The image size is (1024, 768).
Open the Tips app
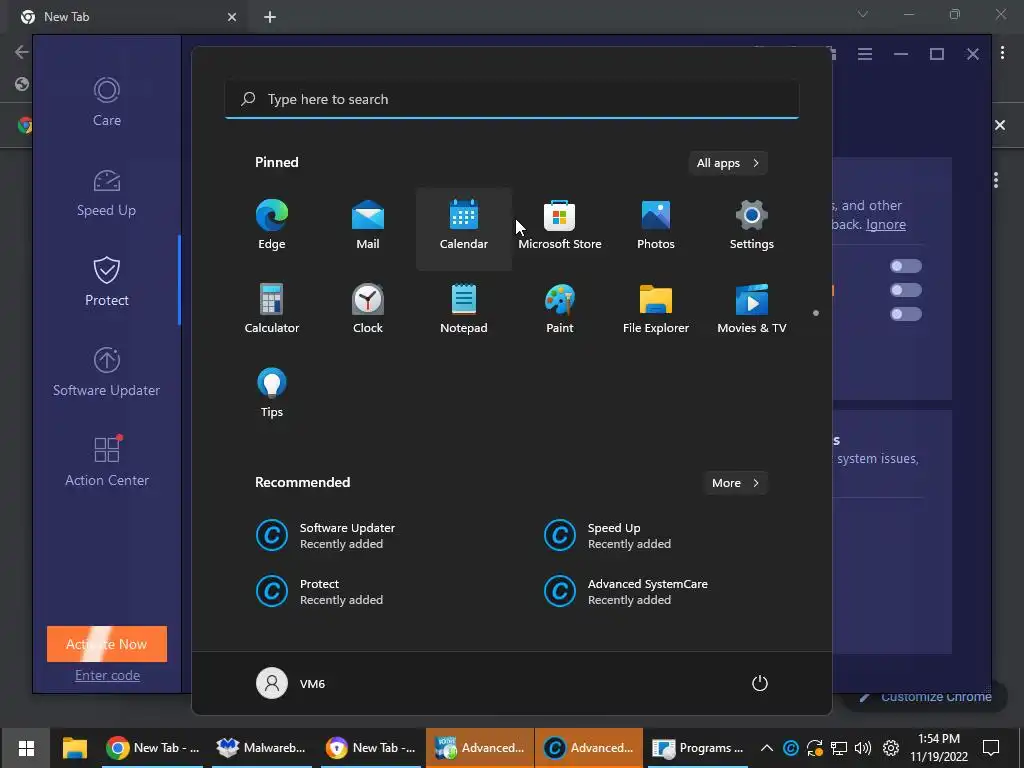272,394
